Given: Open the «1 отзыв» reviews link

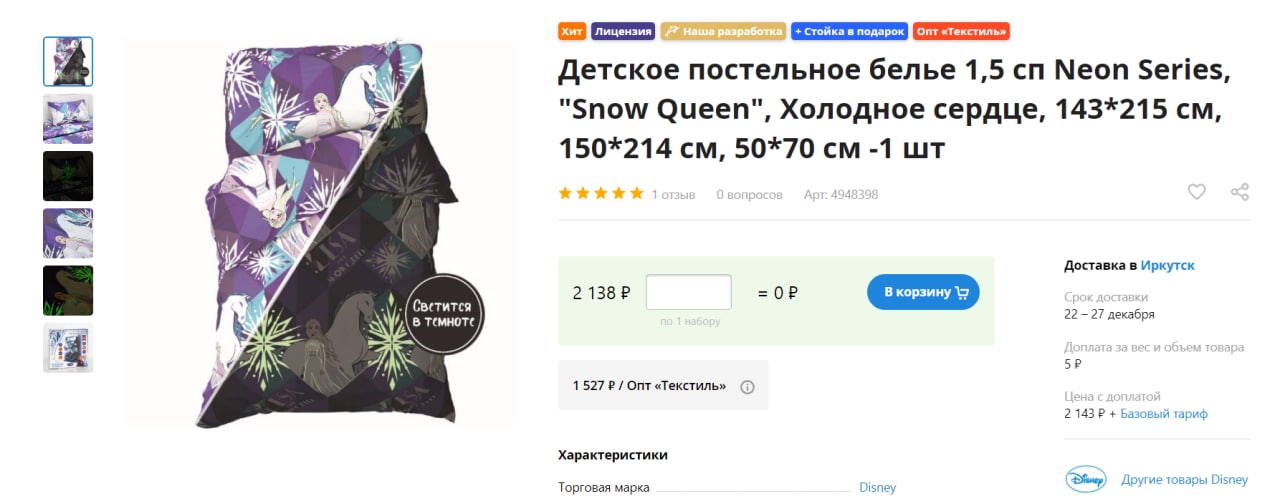Looking at the screenshot, I should tap(673, 195).
